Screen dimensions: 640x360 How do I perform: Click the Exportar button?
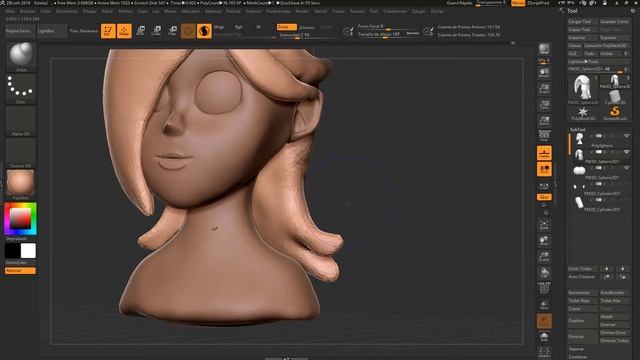point(614,38)
